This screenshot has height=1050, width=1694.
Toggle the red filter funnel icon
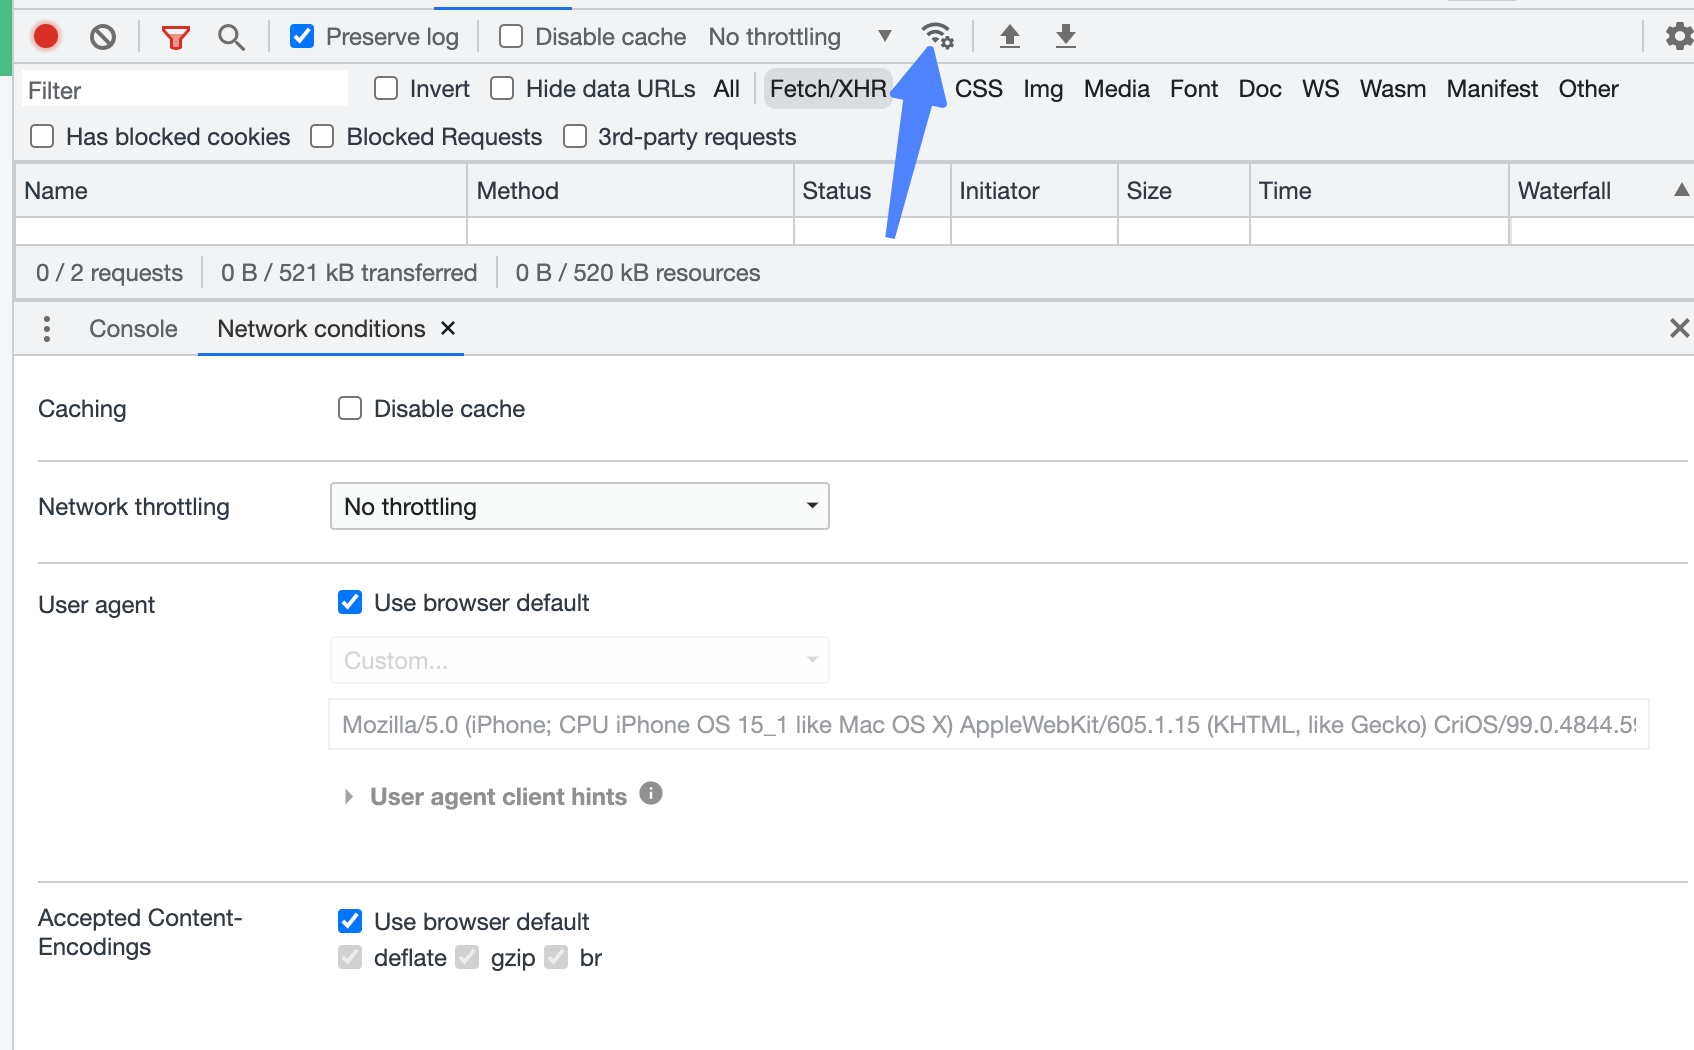[176, 38]
